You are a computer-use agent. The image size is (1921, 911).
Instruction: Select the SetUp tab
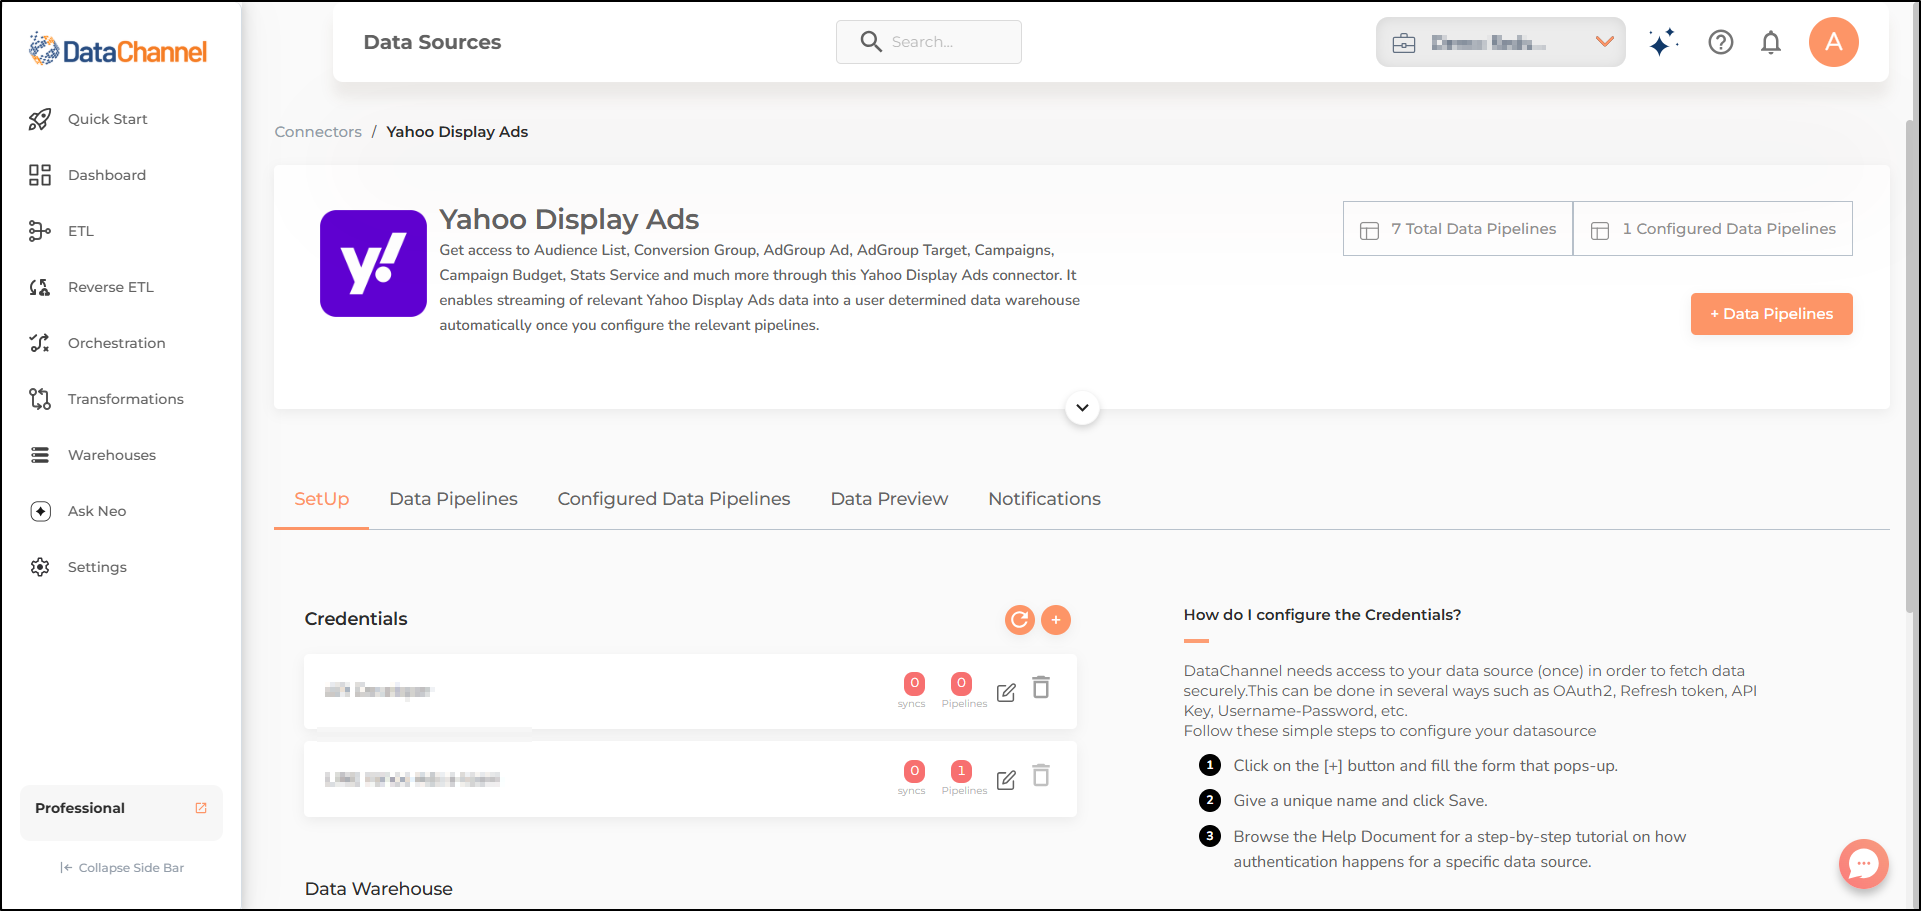(322, 499)
